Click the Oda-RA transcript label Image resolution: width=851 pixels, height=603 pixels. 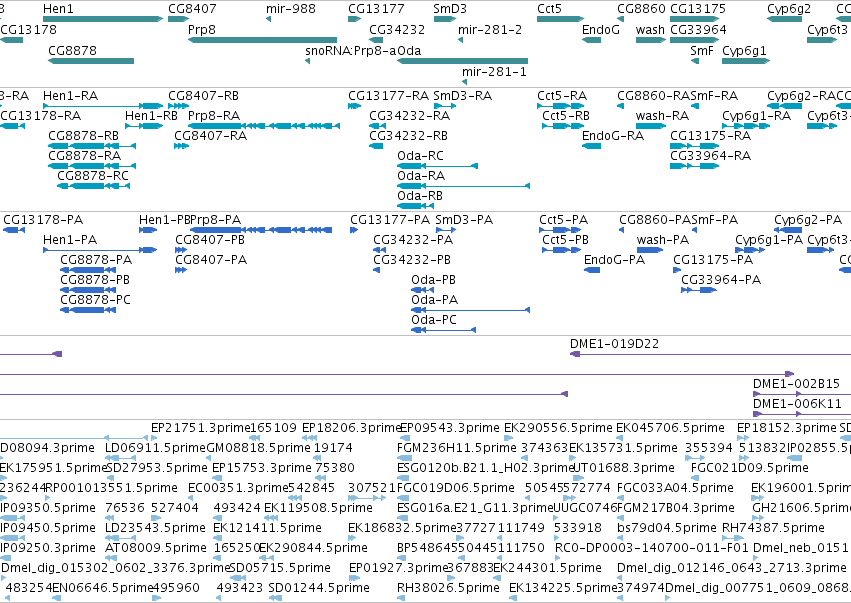[421, 176]
